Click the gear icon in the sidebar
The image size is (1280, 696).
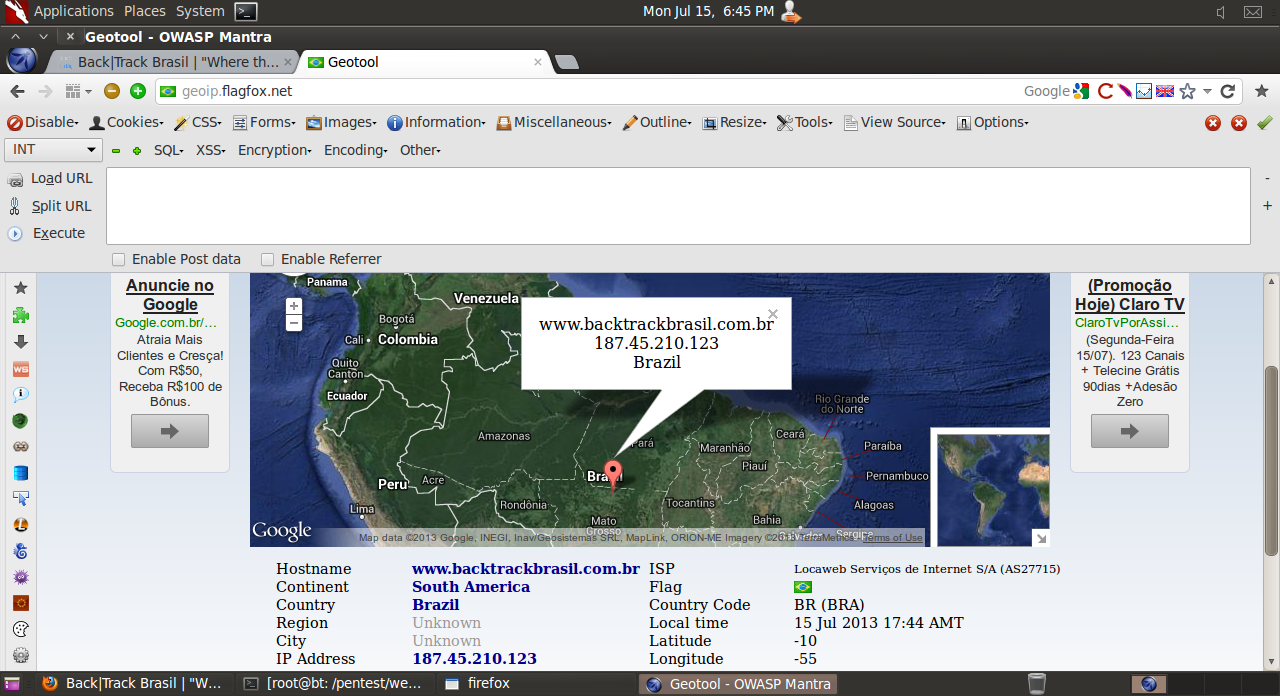click(x=20, y=656)
